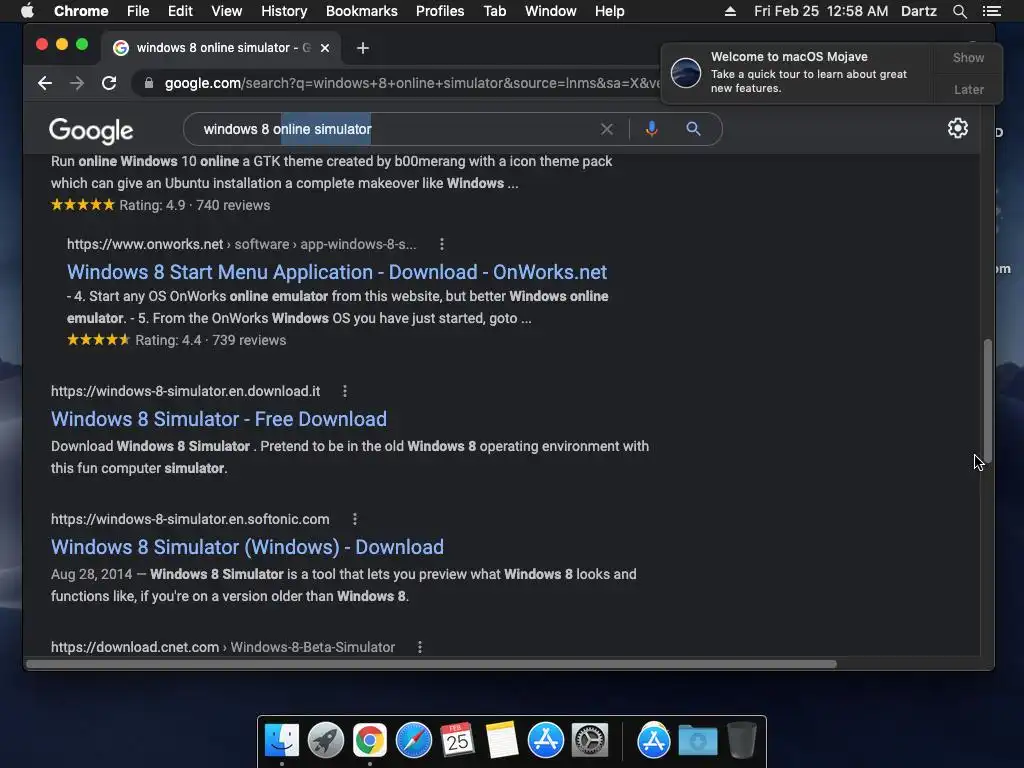This screenshot has height=768, width=1024.
Task: Click the 'Rating: 4.4 · 739 reviews' text
Action: tap(210, 340)
